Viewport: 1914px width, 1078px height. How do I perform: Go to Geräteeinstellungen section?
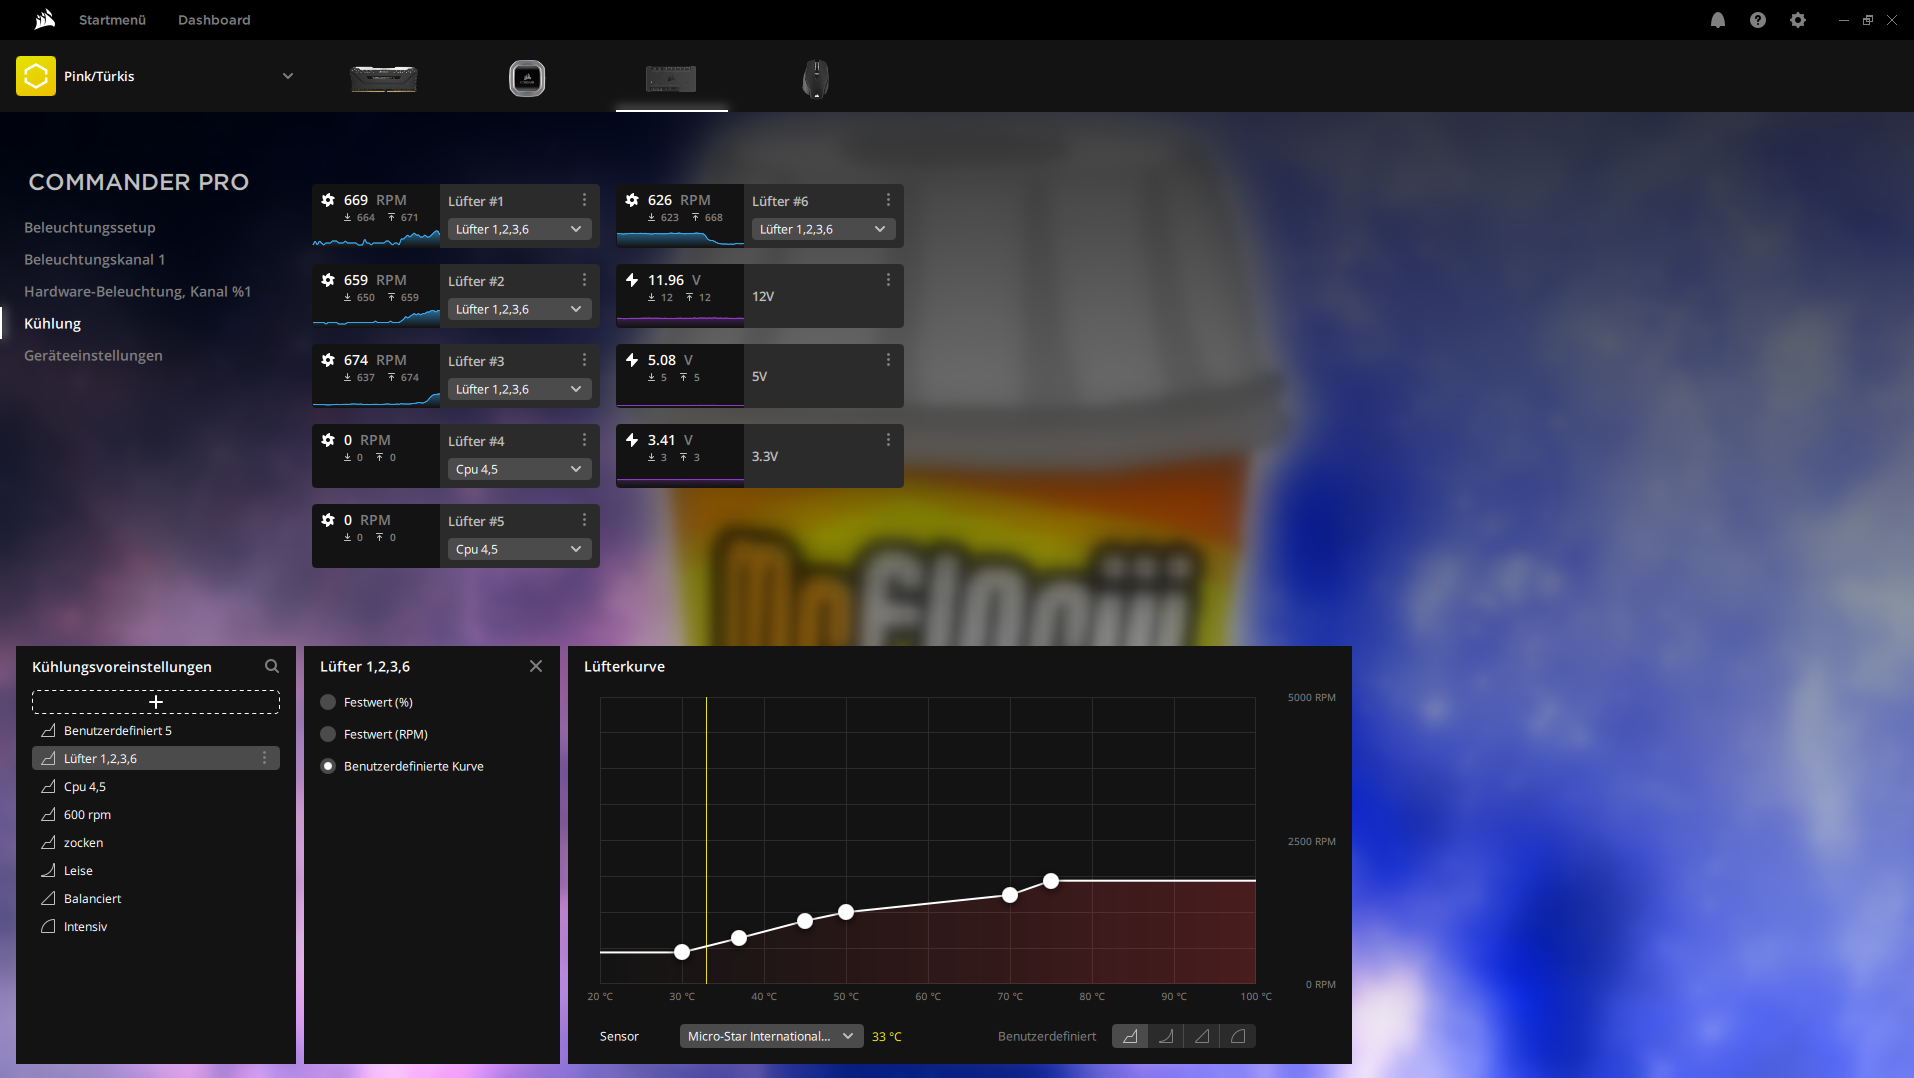click(x=93, y=355)
